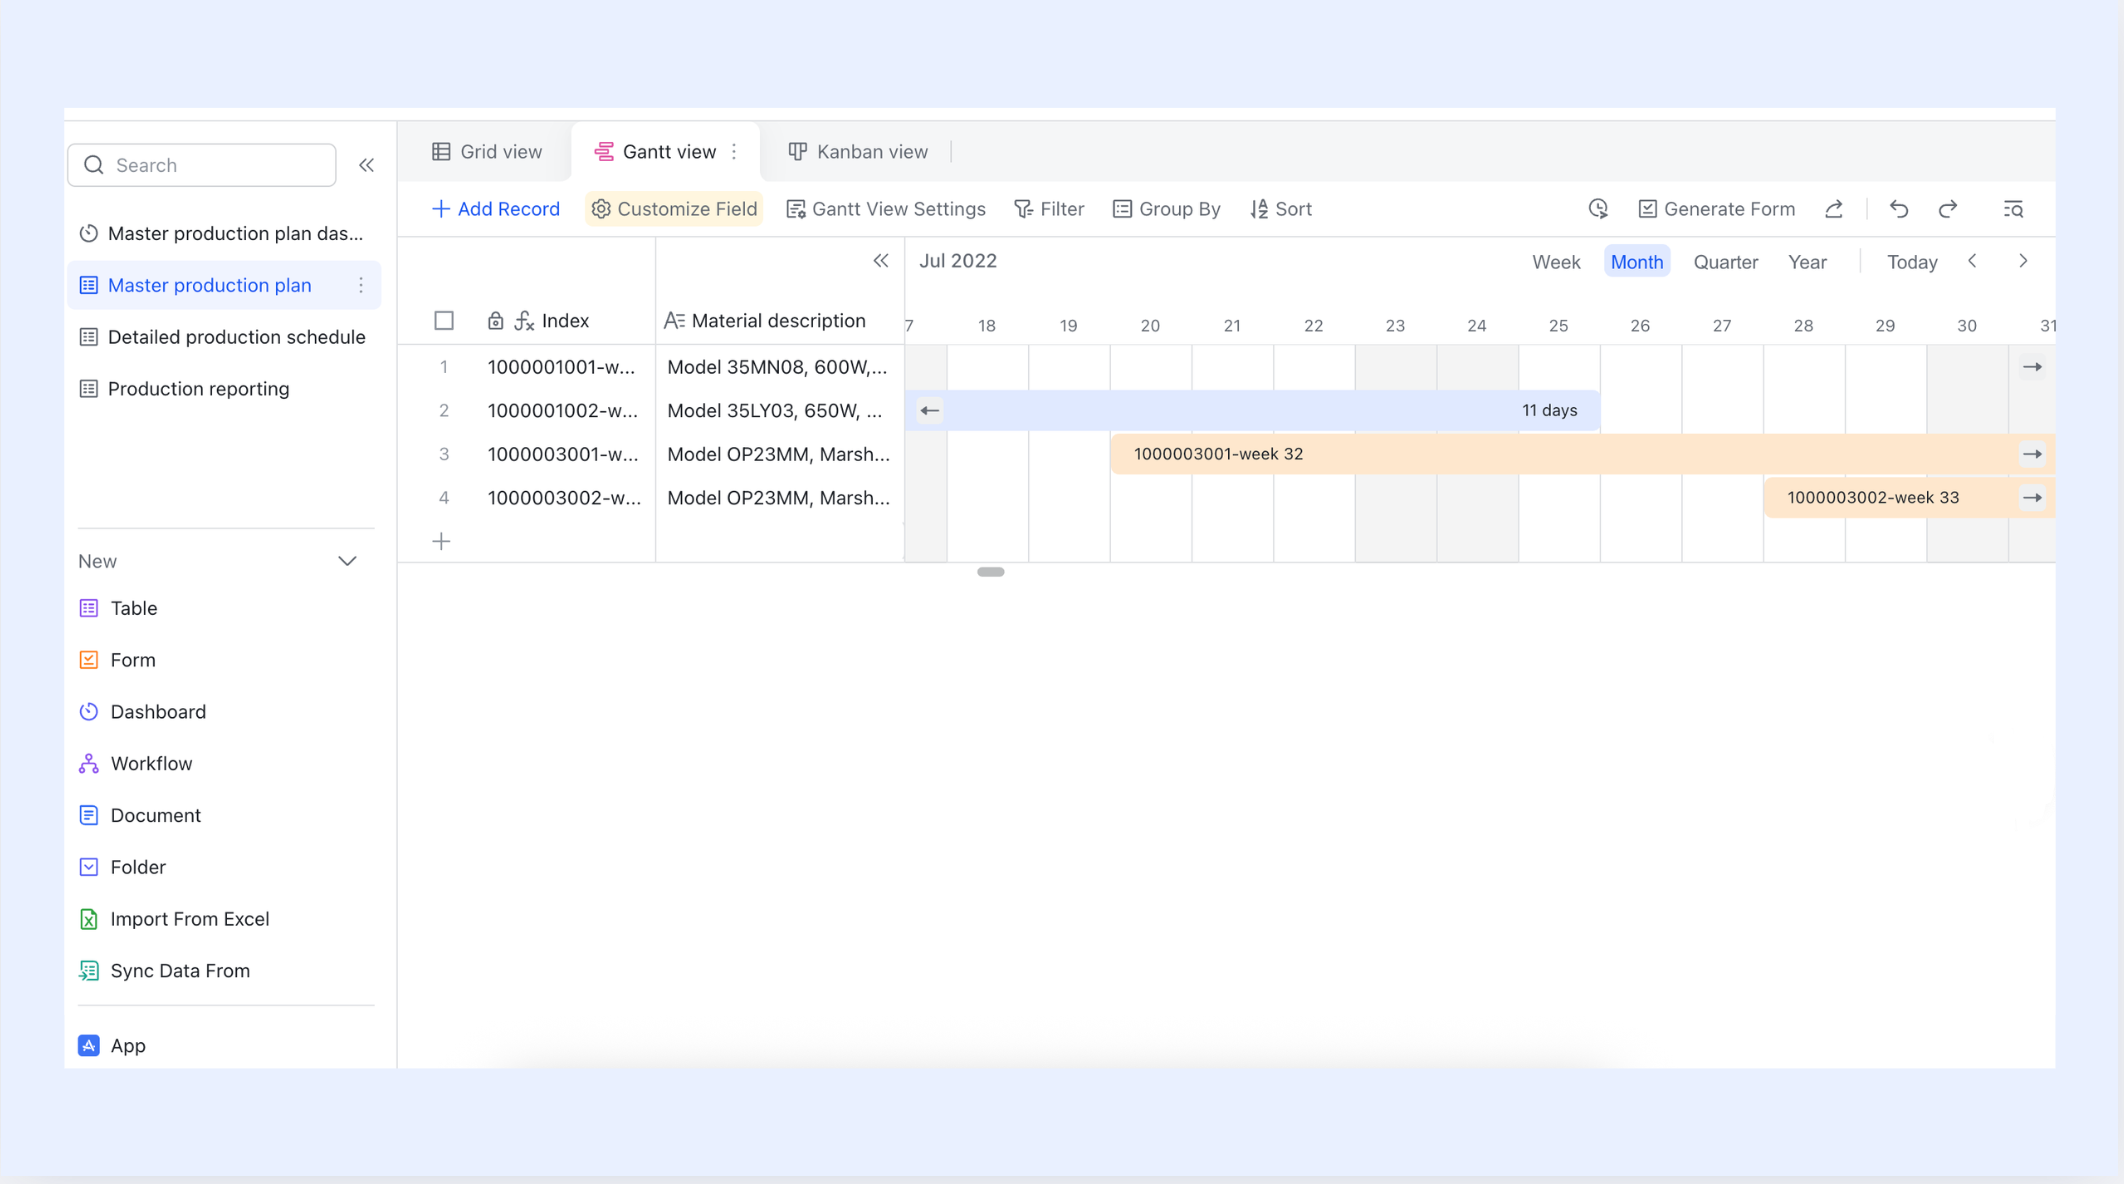The image size is (2124, 1184).
Task: Collapse the New section chevron
Action: pyautogui.click(x=347, y=561)
